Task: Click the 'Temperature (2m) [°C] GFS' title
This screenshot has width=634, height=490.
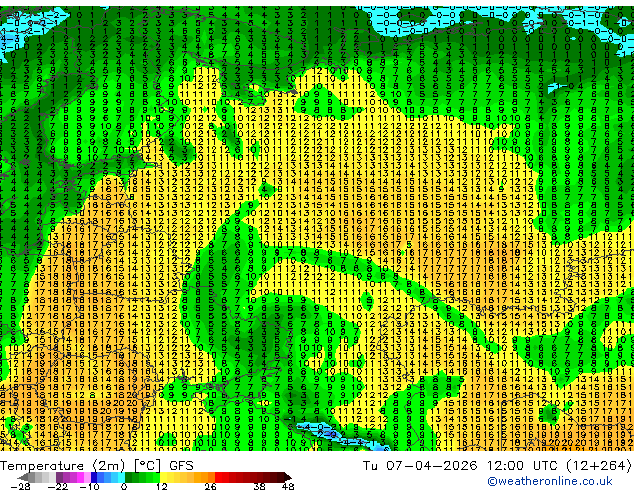Action: 97,466
